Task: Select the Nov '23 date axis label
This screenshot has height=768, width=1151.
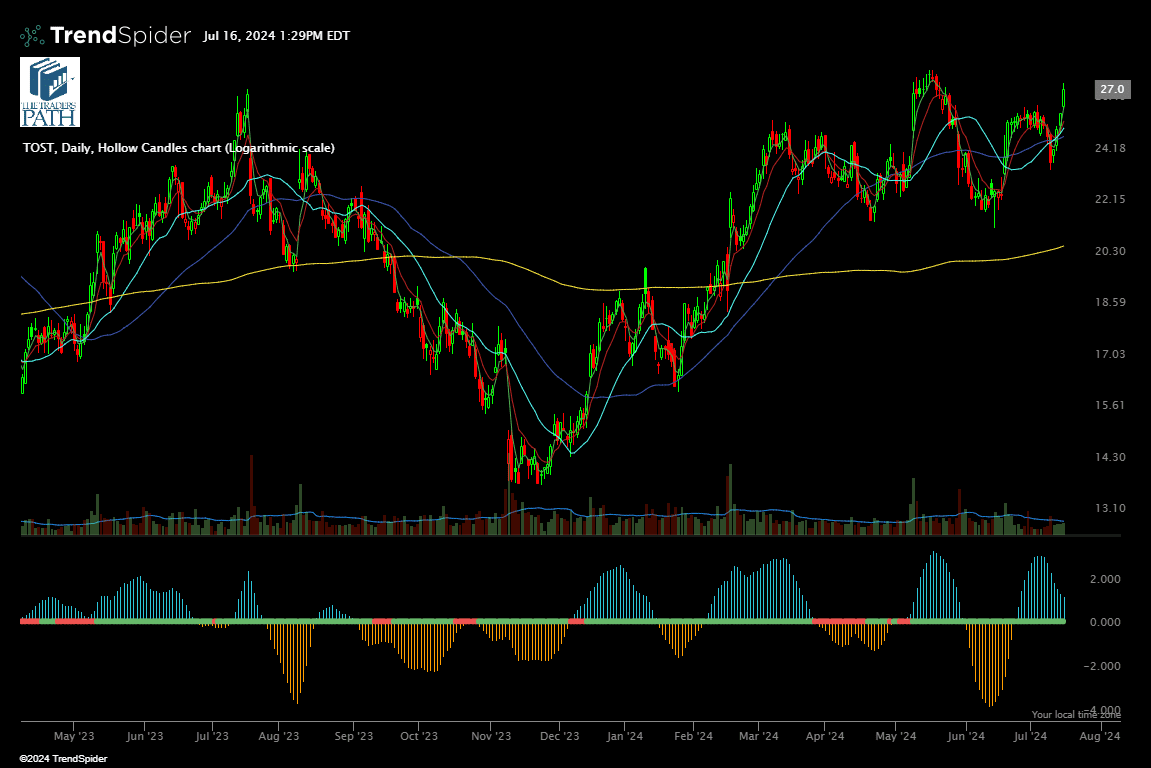Action: tap(491, 737)
